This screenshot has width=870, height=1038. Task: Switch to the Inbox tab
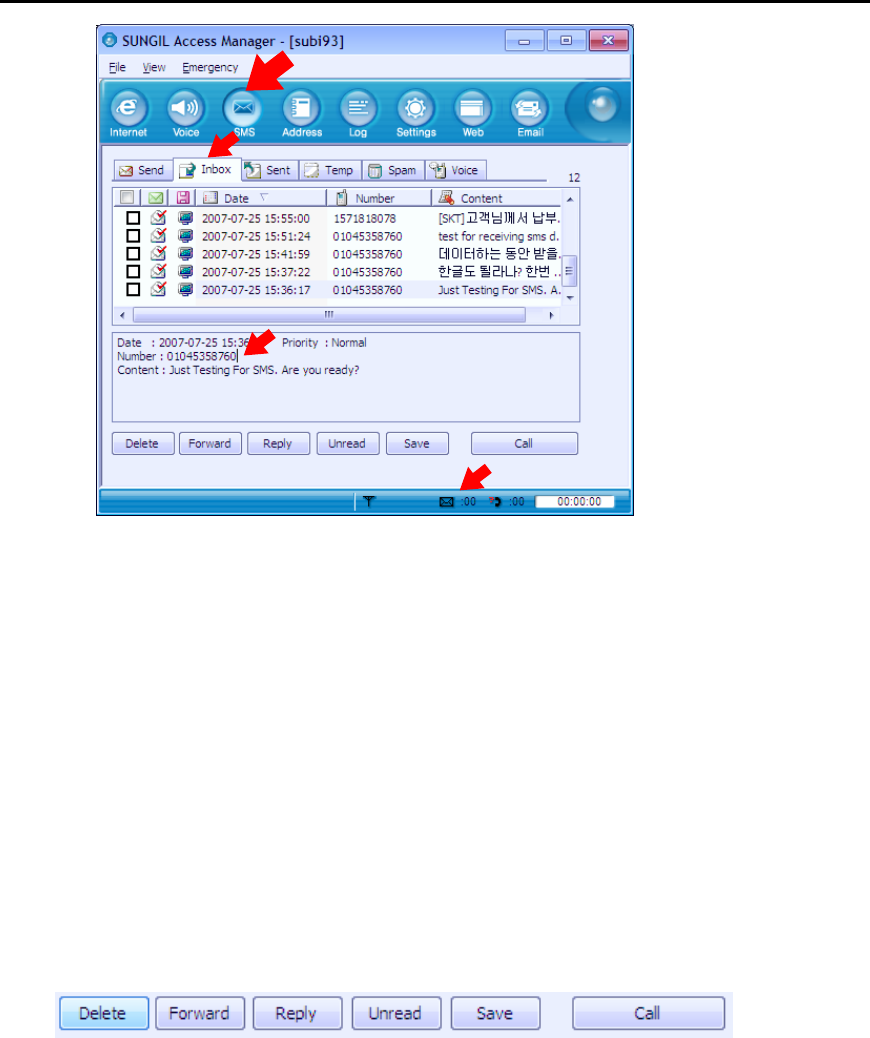click(207, 169)
